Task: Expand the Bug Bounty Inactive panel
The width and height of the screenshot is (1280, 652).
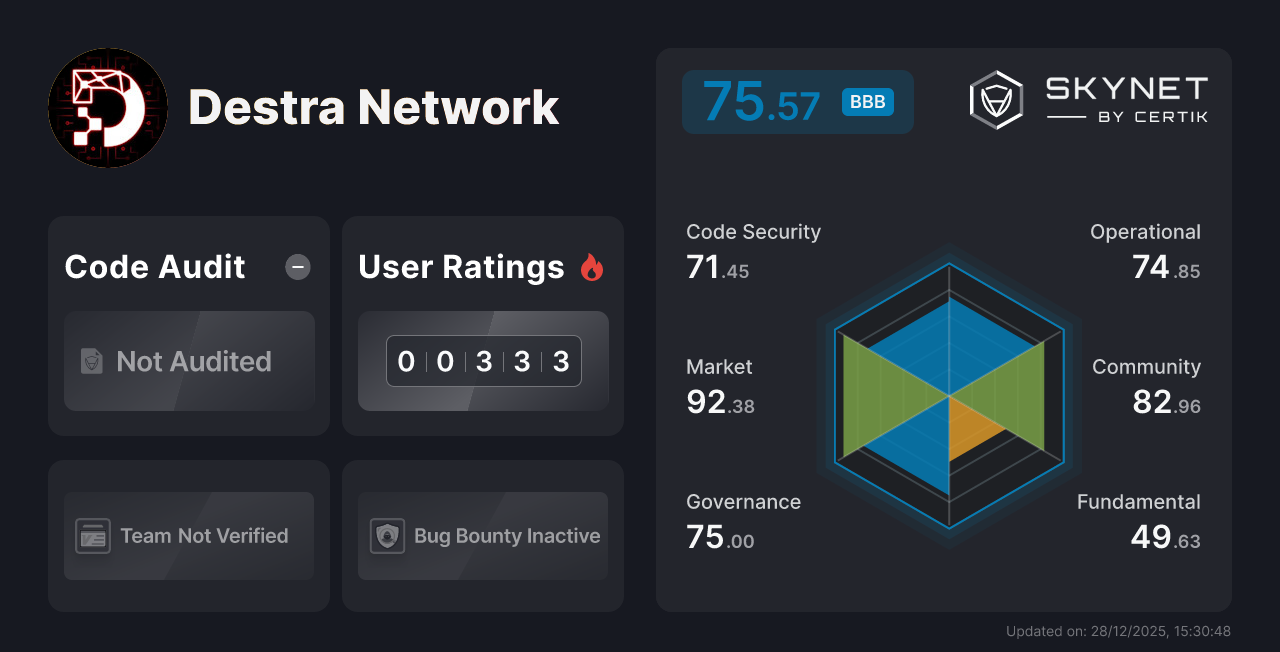Action: (x=482, y=536)
